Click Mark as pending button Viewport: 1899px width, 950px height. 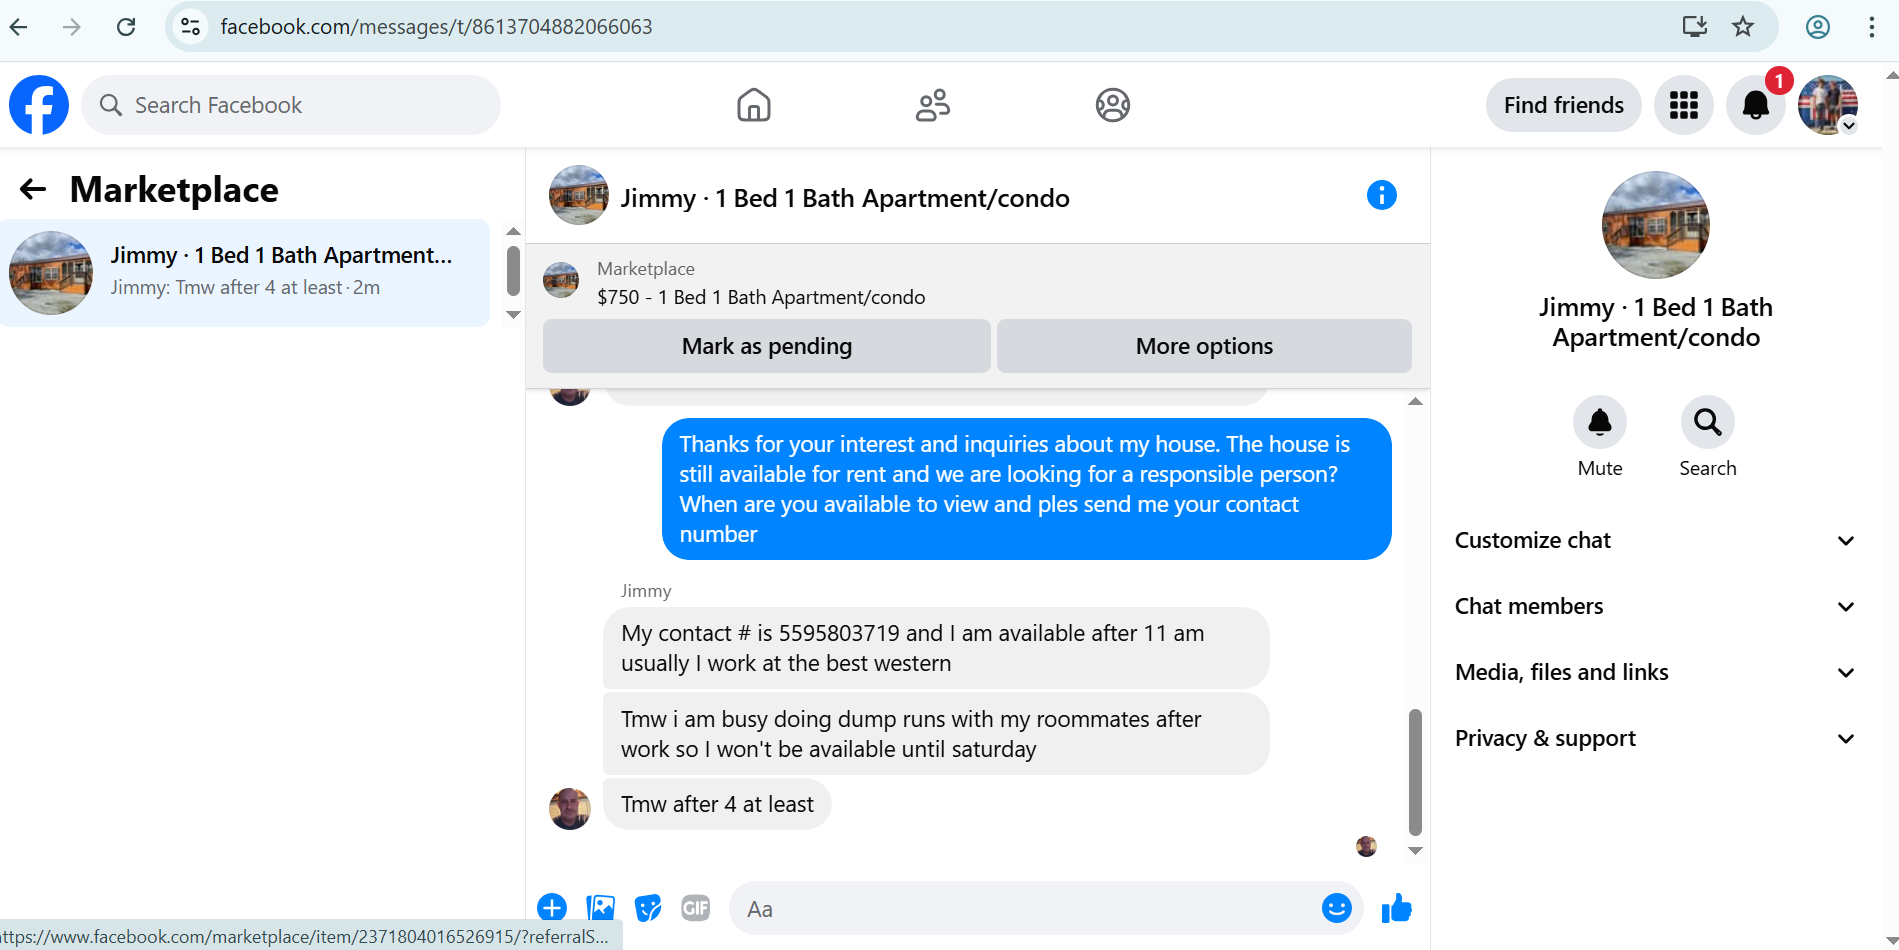[767, 346]
